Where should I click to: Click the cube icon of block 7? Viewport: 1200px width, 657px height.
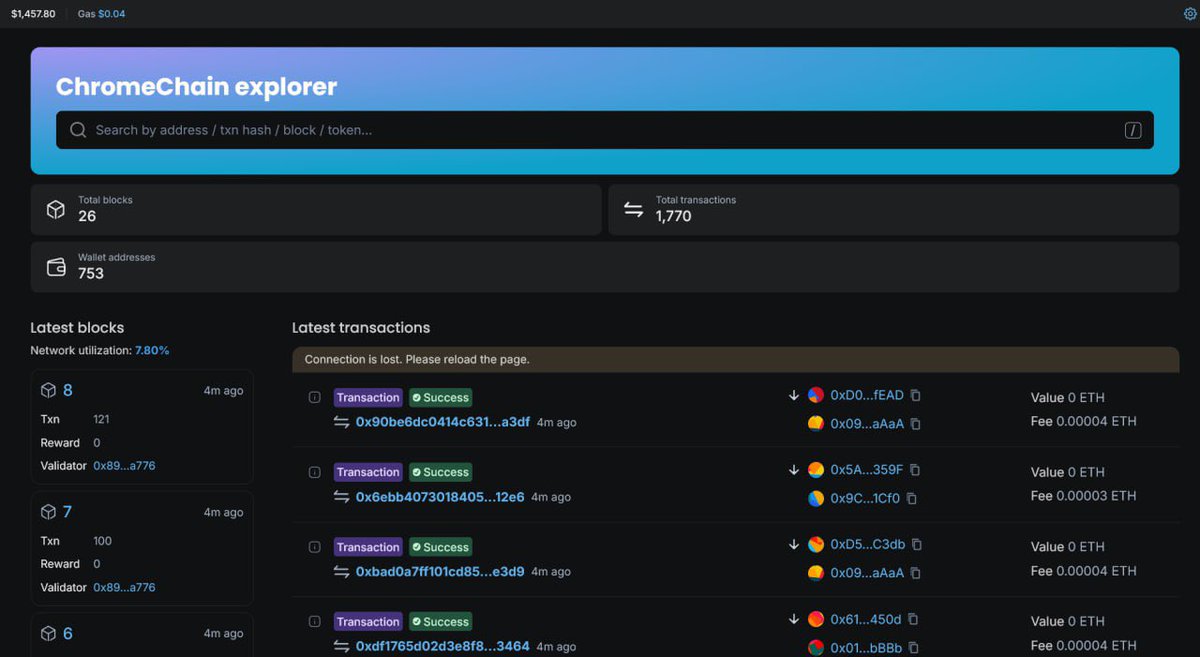coord(48,512)
